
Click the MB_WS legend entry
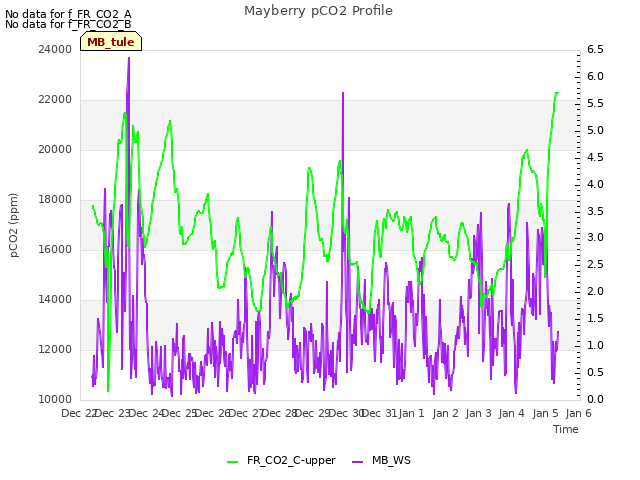point(381,460)
